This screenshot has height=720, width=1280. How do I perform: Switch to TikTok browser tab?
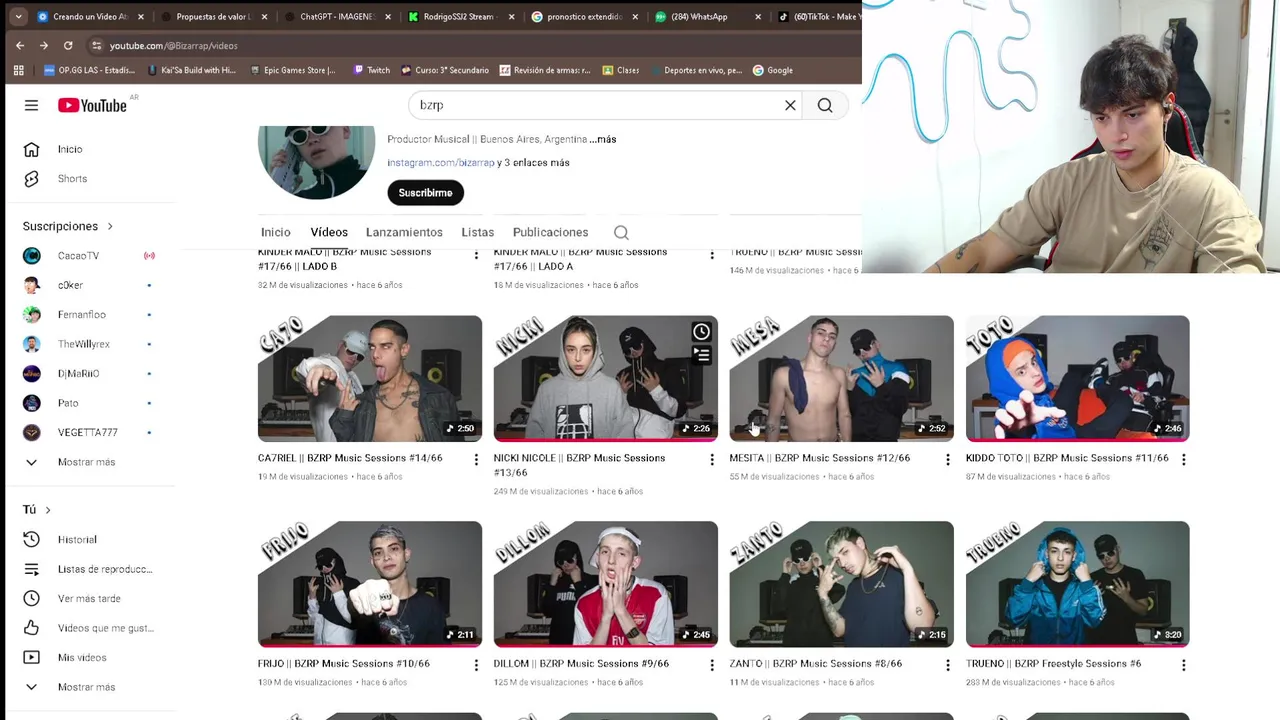(820, 17)
